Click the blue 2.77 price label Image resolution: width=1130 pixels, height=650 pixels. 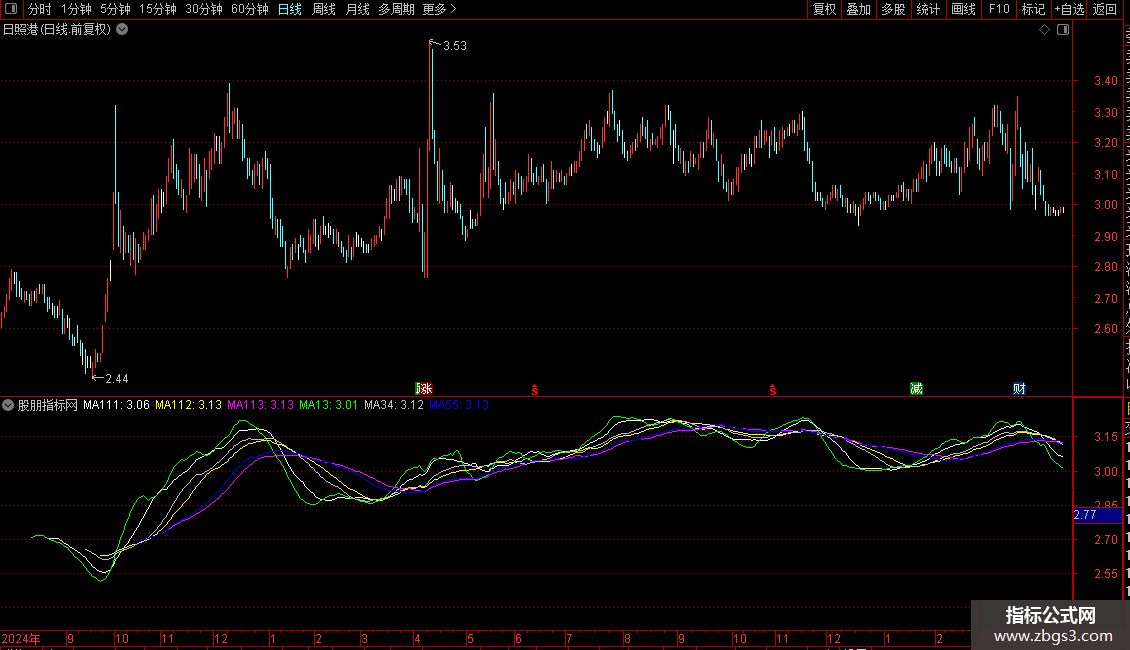[1085, 515]
